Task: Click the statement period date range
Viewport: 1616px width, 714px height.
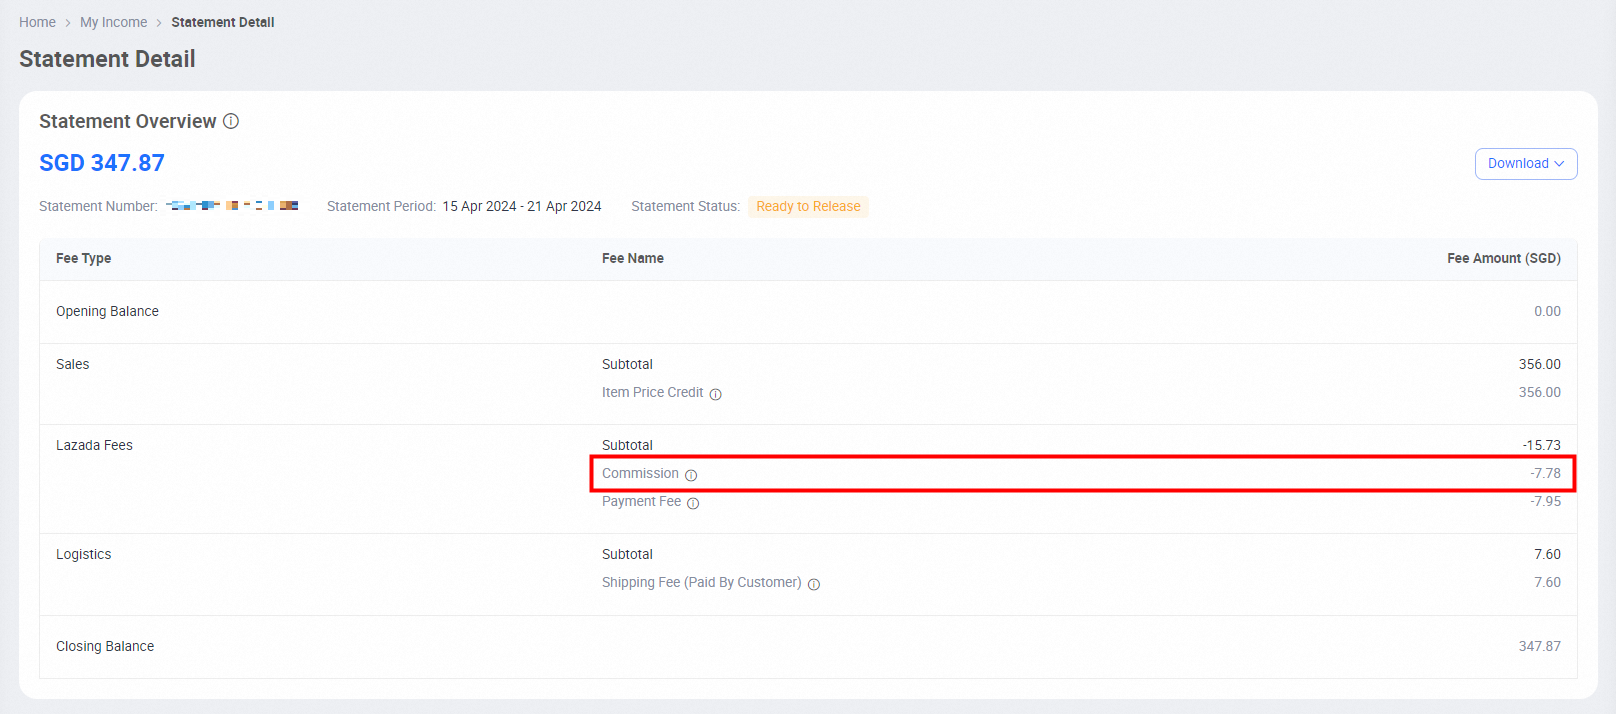Action: click(522, 206)
